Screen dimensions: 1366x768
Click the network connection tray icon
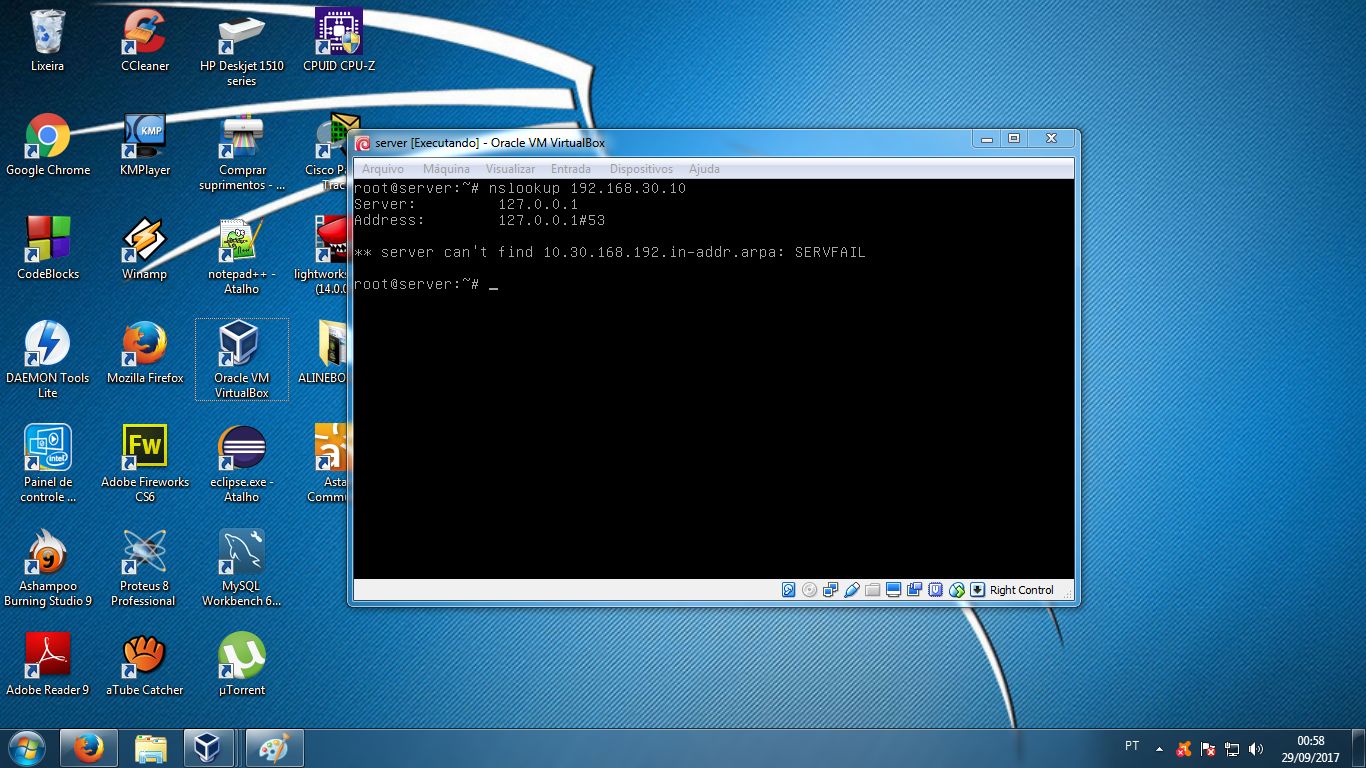point(1232,749)
